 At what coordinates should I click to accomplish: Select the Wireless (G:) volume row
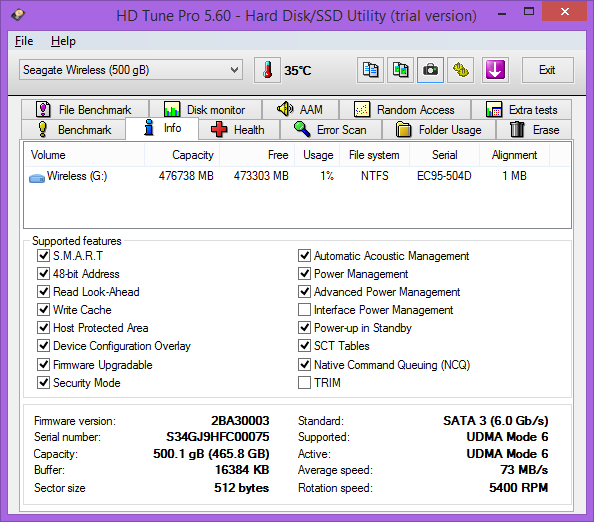click(297, 176)
